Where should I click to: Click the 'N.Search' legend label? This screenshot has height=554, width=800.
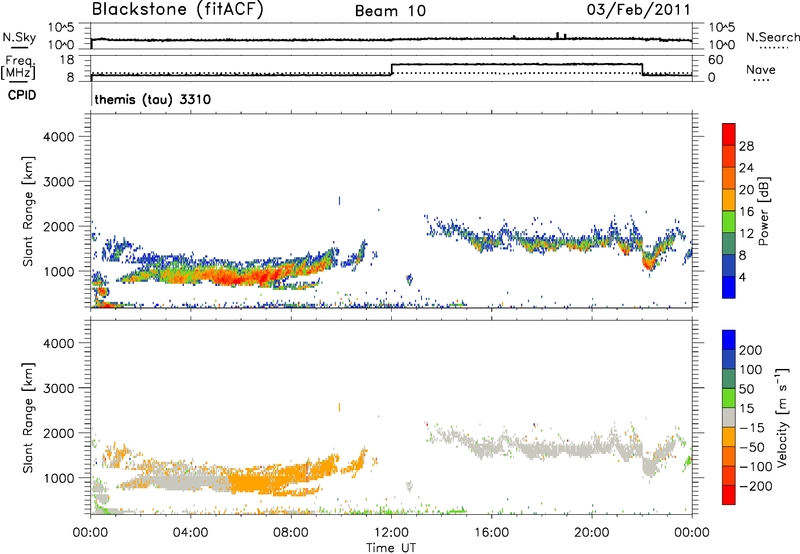point(772,37)
